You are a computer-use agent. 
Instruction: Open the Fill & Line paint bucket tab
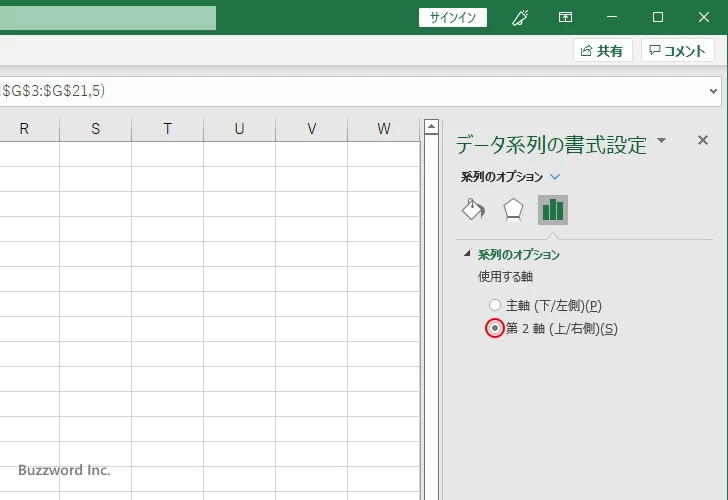(474, 210)
